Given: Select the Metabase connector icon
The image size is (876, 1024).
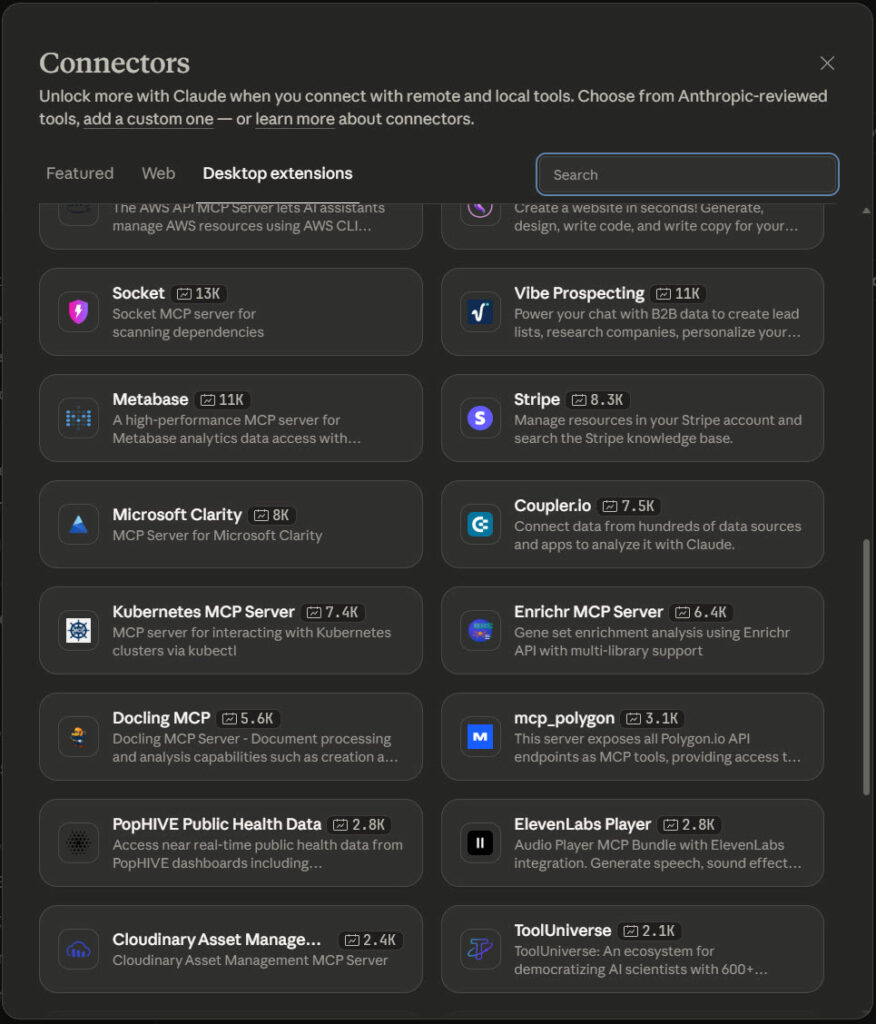Looking at the screenshot, I should [78, 417].
